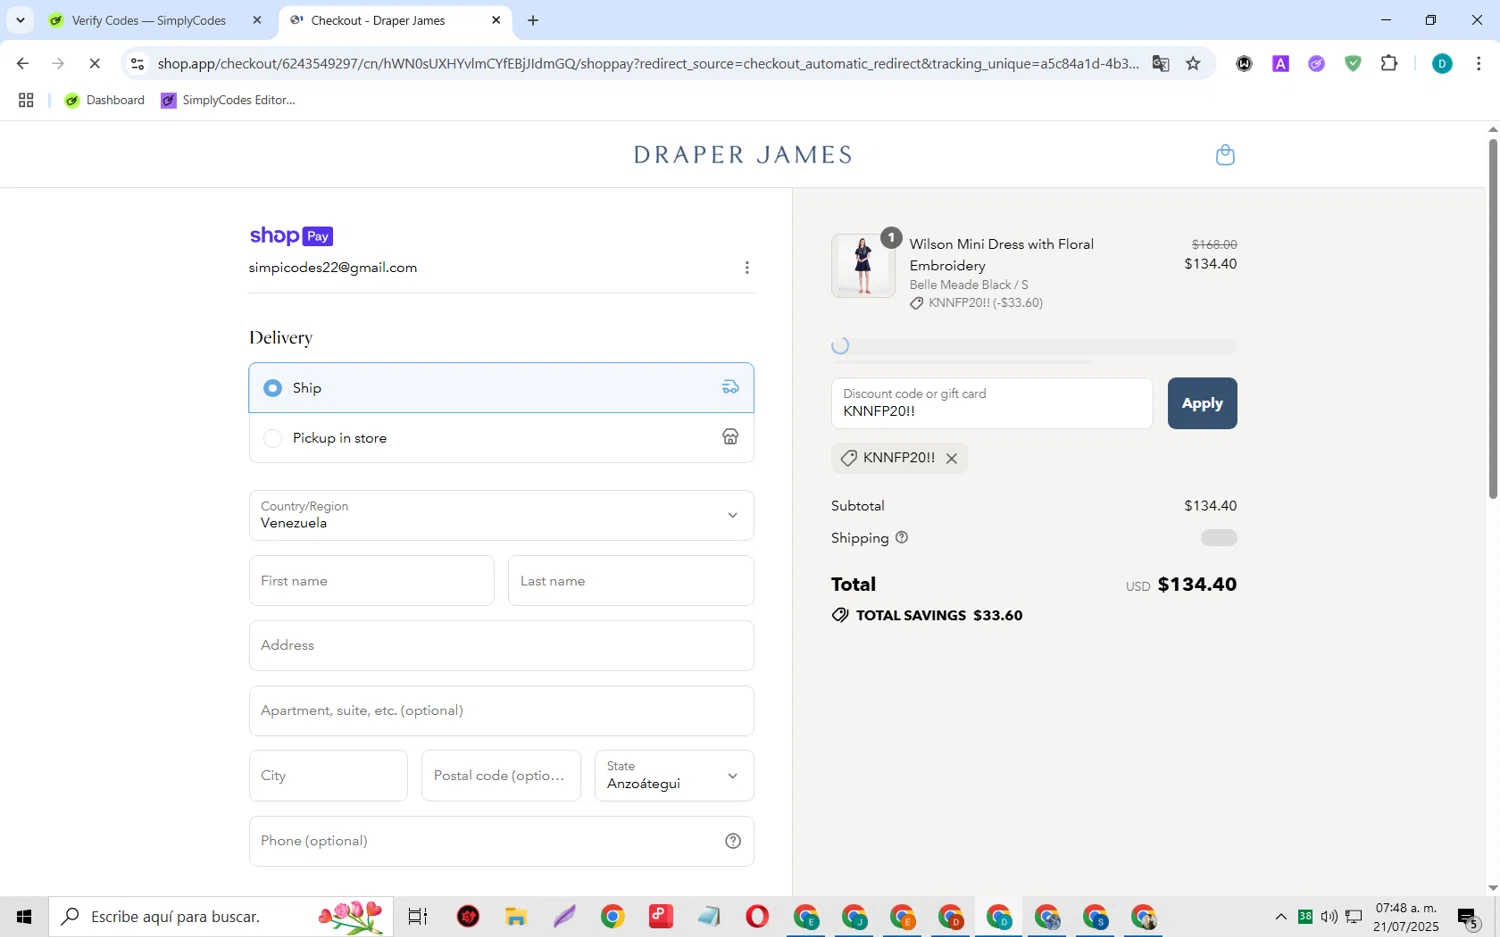Focus the Last name field
The height and width of the screenshot is (937, 1500).
tap(631, 581)
